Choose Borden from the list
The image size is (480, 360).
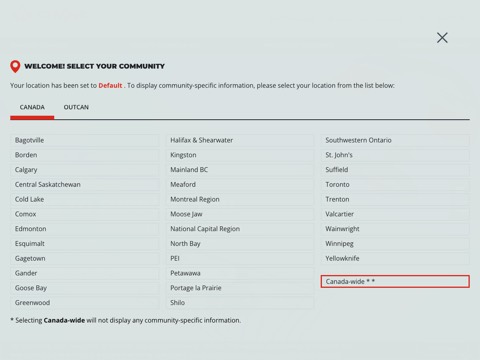point(85,155)
